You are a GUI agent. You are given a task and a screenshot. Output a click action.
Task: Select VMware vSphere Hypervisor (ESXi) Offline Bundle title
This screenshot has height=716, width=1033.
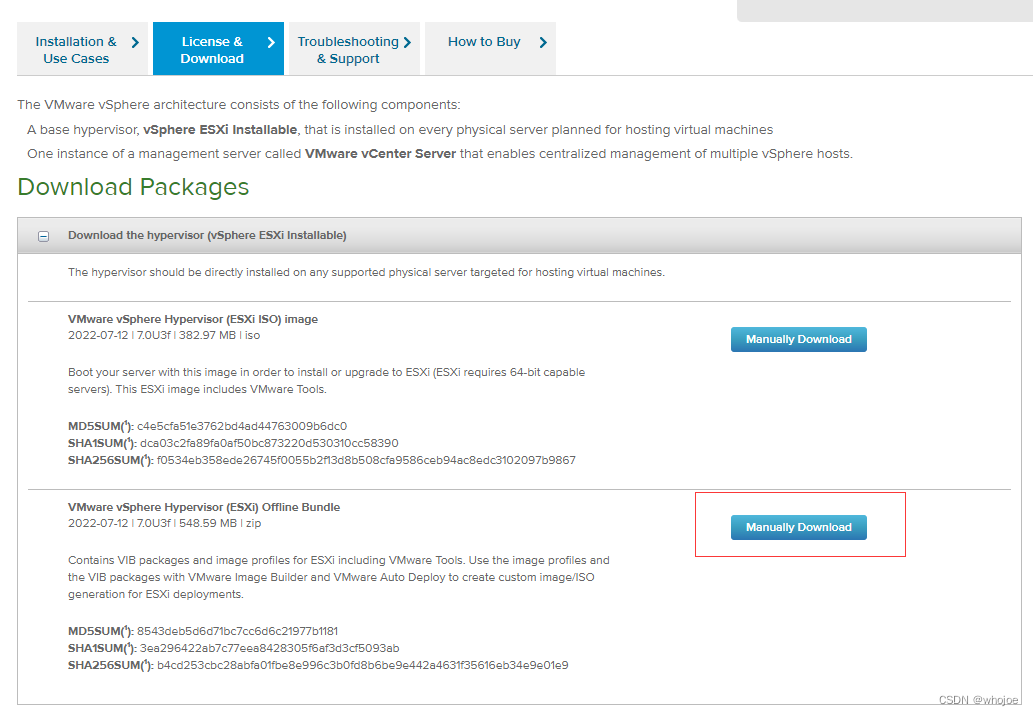[204, 507]
